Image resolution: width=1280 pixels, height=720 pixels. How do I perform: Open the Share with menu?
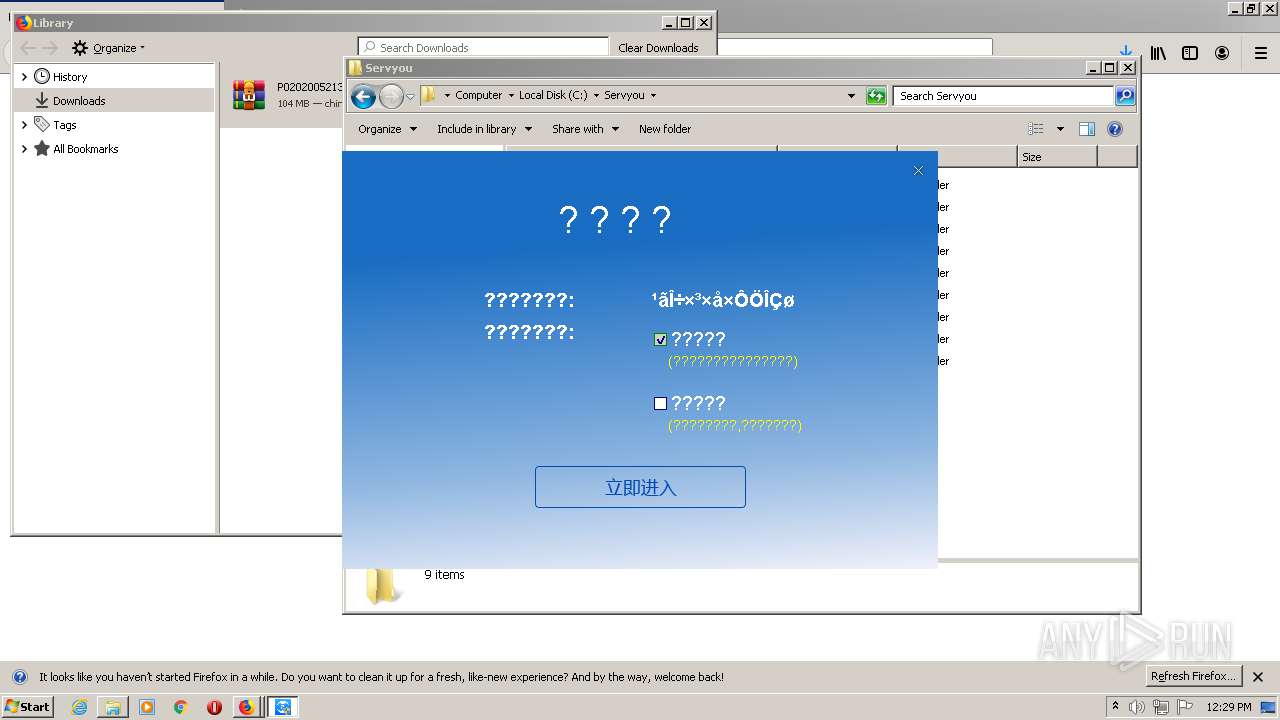585,129
